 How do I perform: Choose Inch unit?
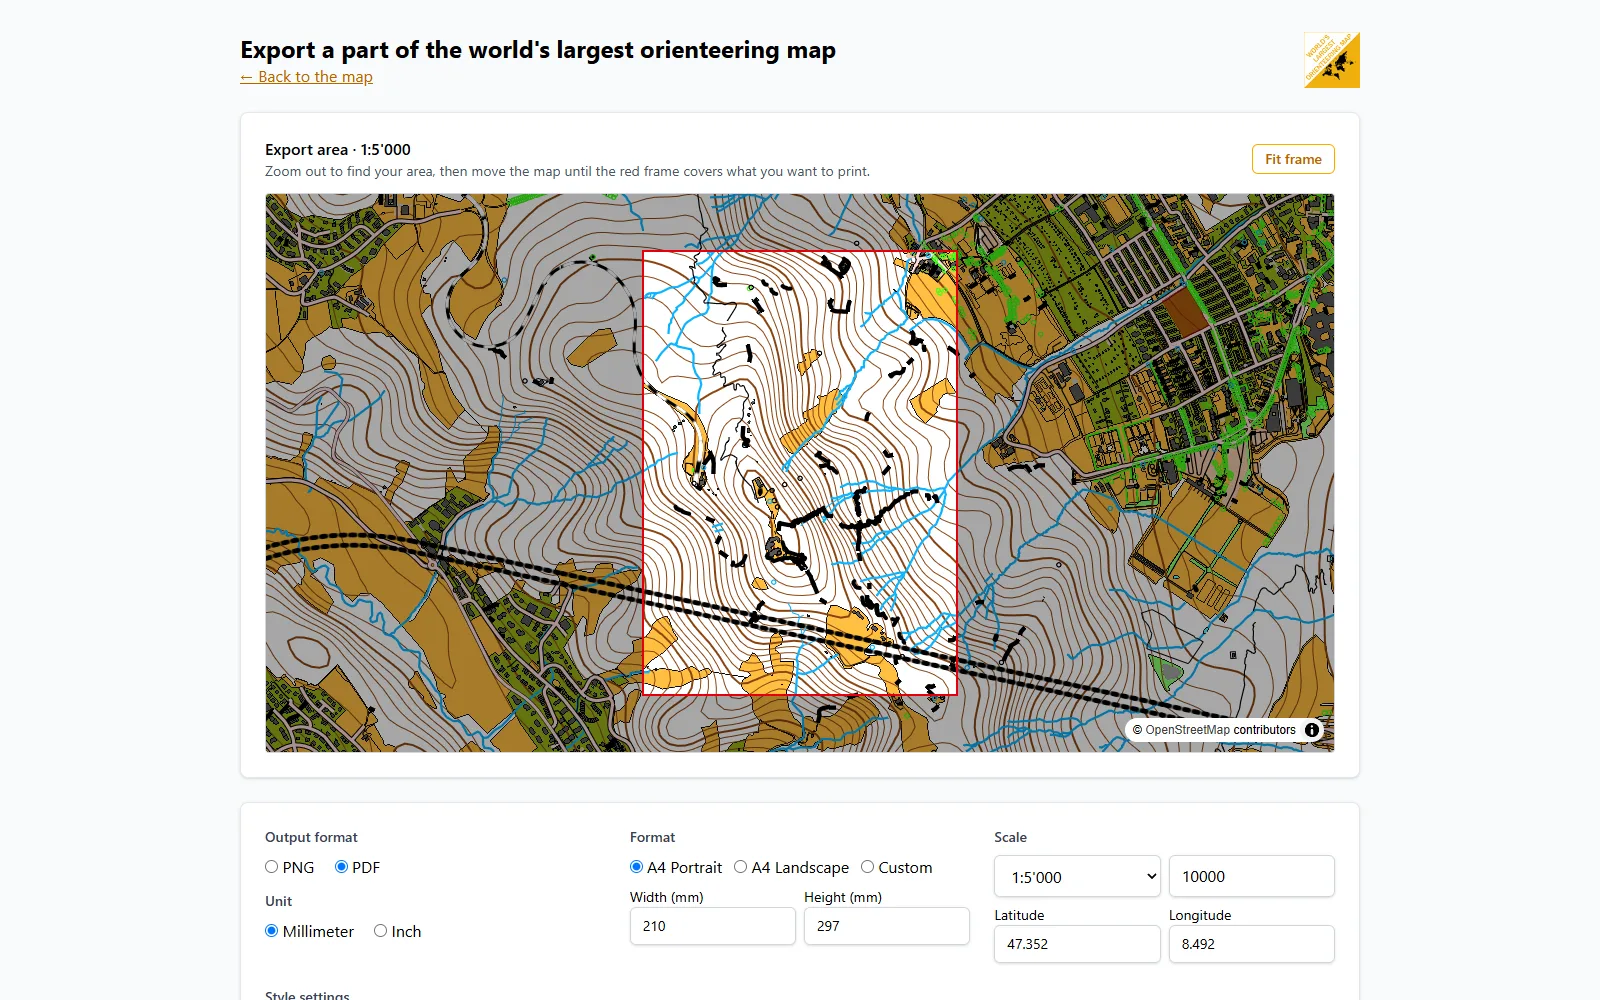pos(380,931)
